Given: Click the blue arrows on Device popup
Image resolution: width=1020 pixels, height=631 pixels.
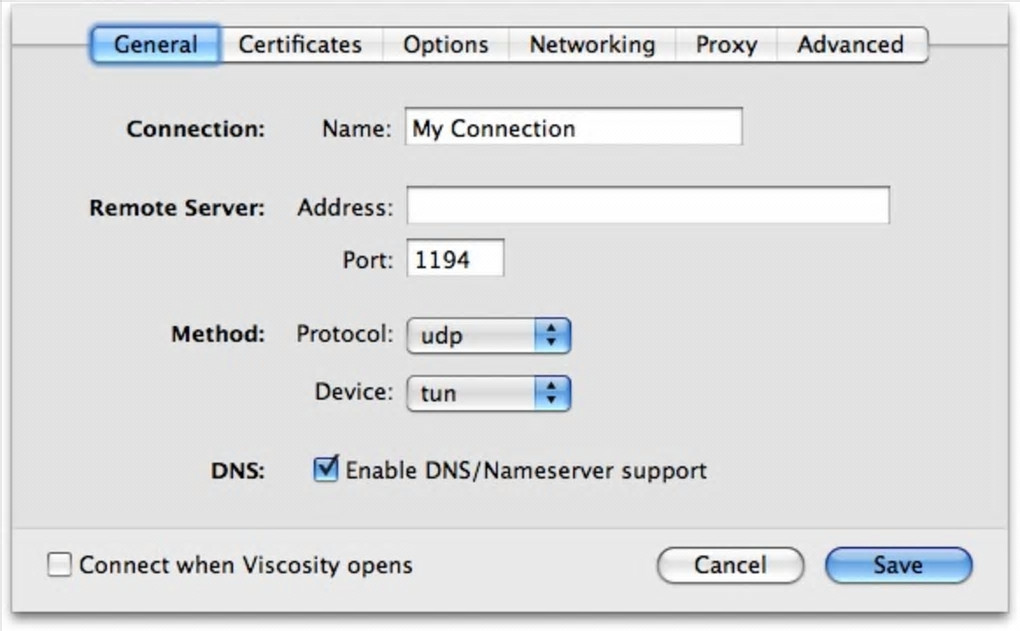Looking at the screenshot, I should point(551,393).
